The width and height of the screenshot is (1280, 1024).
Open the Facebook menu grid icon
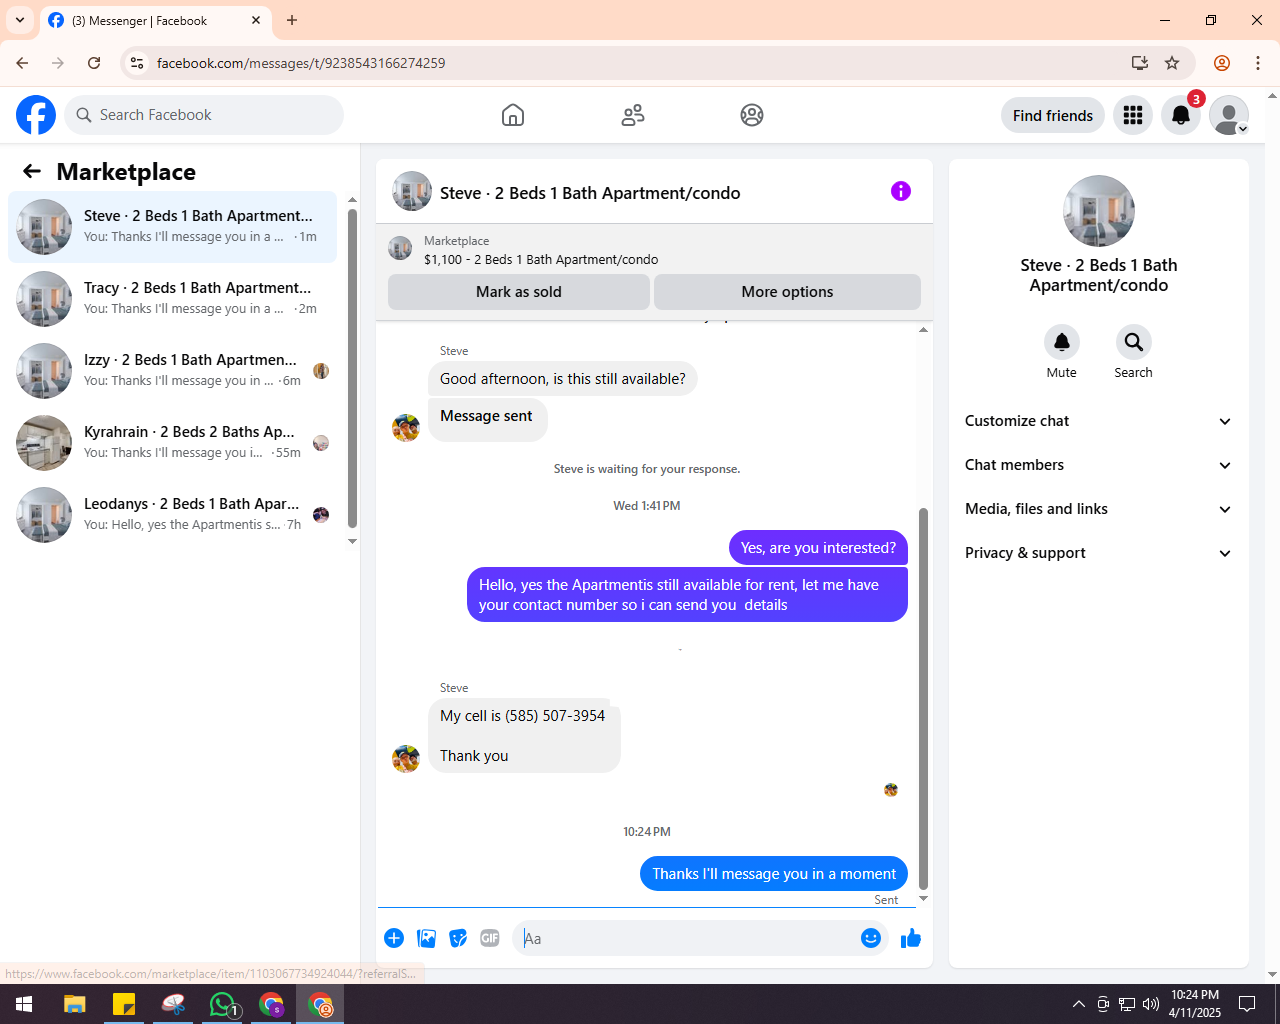coord(1133,115)
